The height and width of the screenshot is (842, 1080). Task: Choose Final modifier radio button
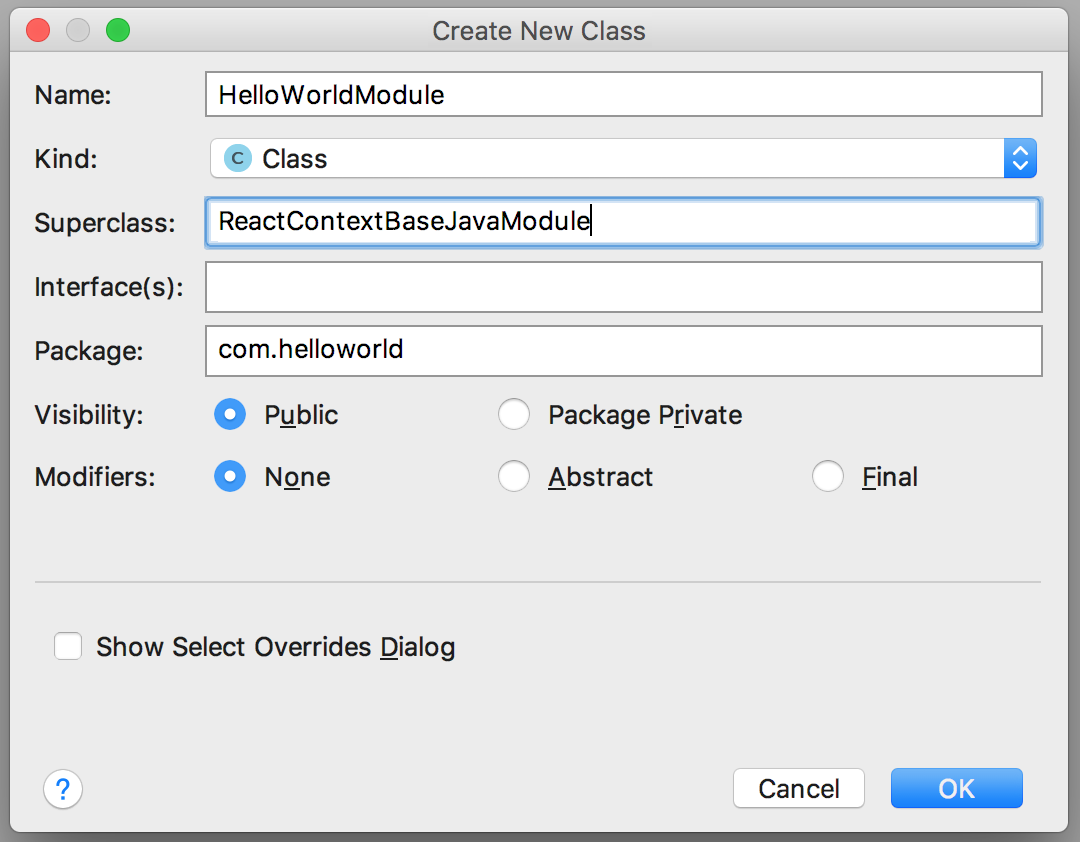(828, 477)
